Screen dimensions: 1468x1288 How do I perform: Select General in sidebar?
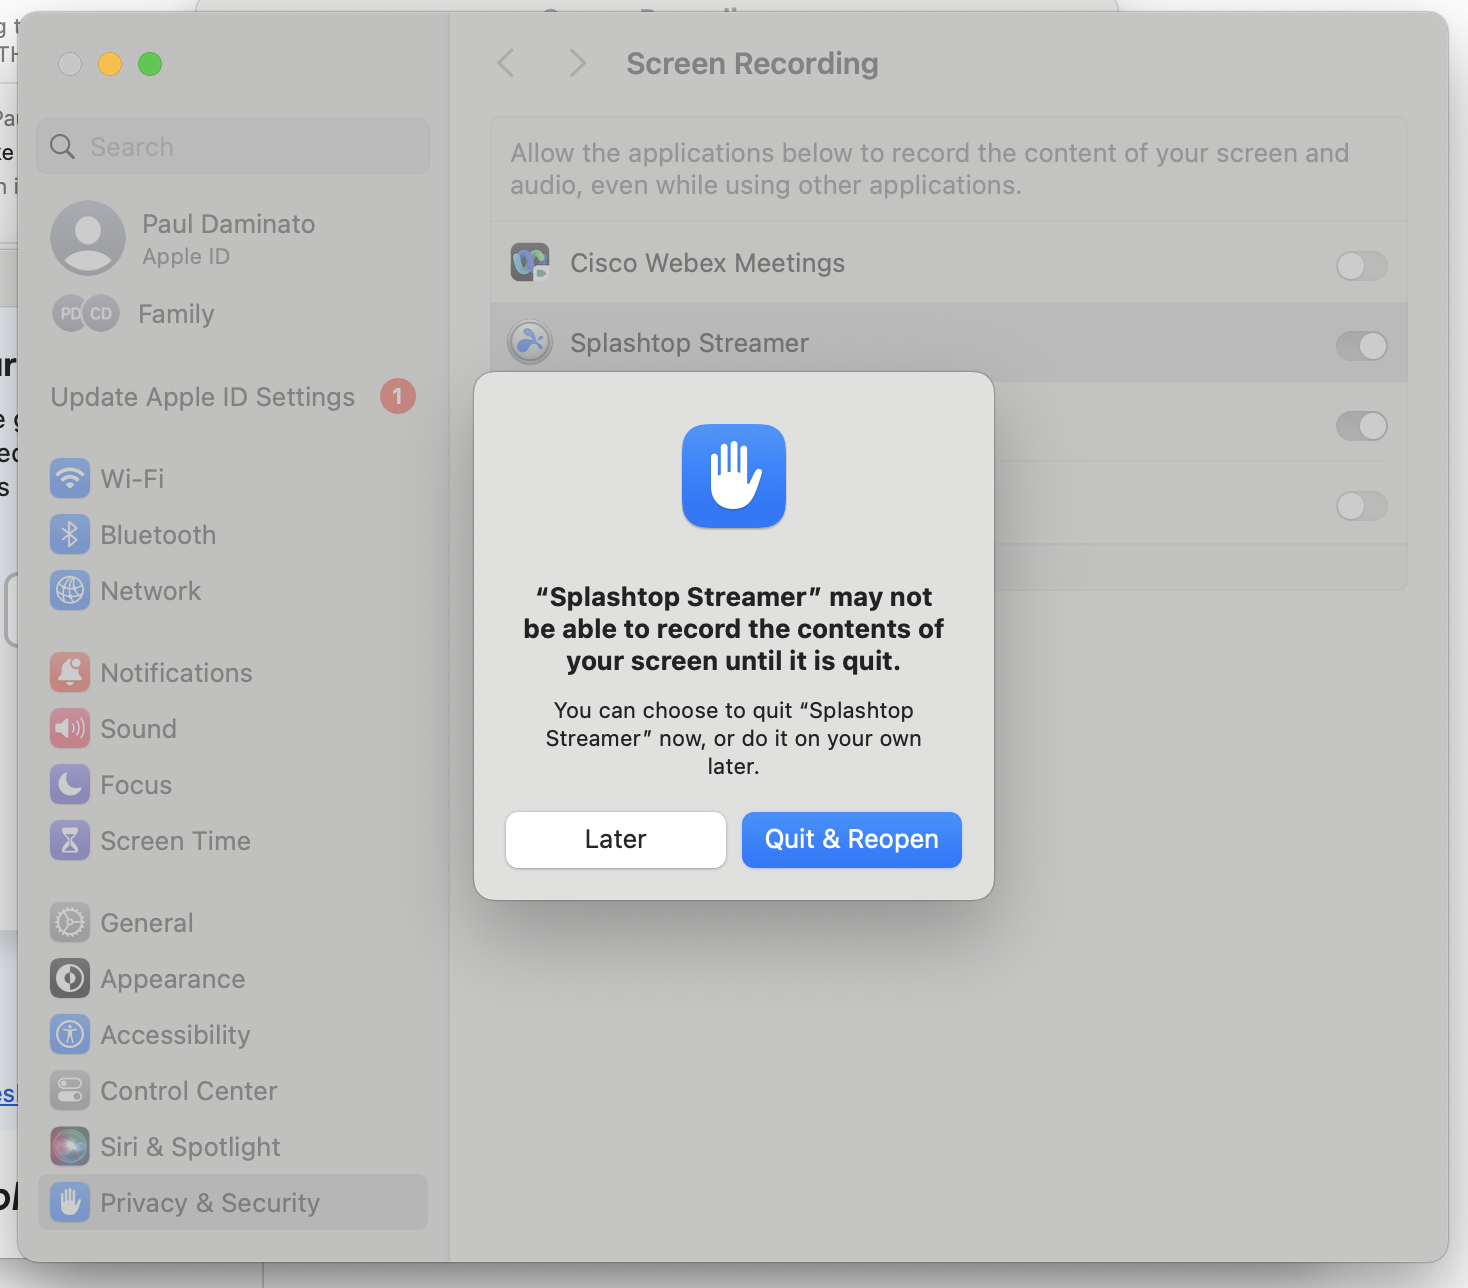point(233,923)
